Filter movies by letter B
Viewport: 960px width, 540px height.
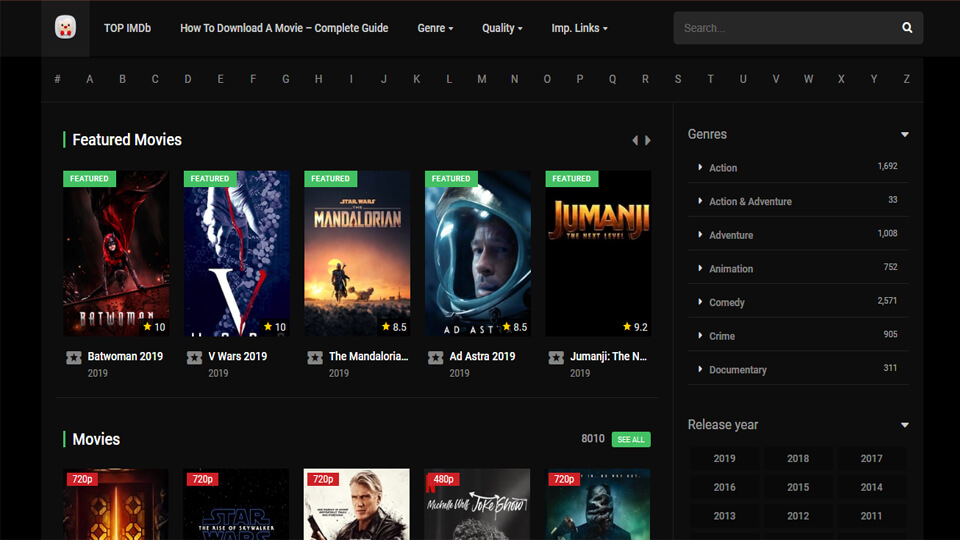tap(122, 79)
